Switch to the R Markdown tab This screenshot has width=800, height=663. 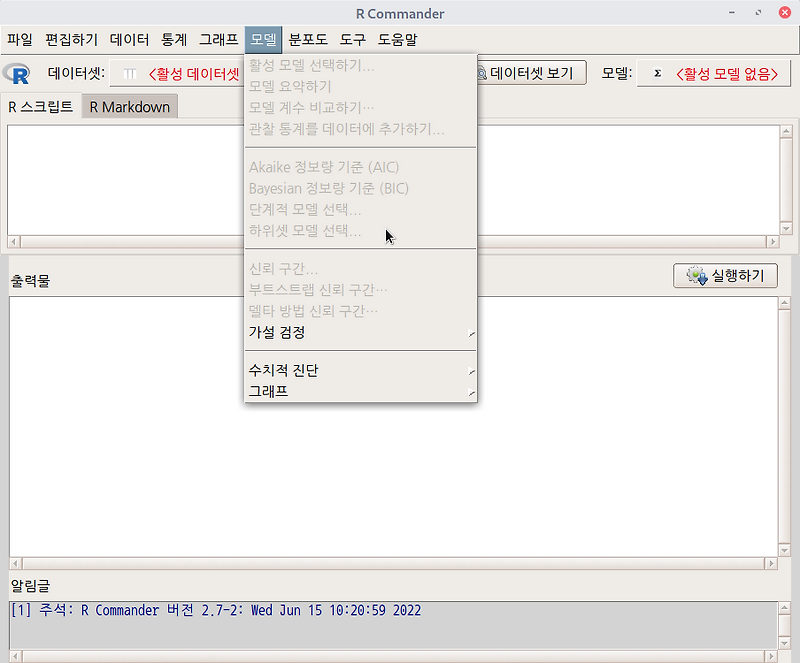coord(128,105)
